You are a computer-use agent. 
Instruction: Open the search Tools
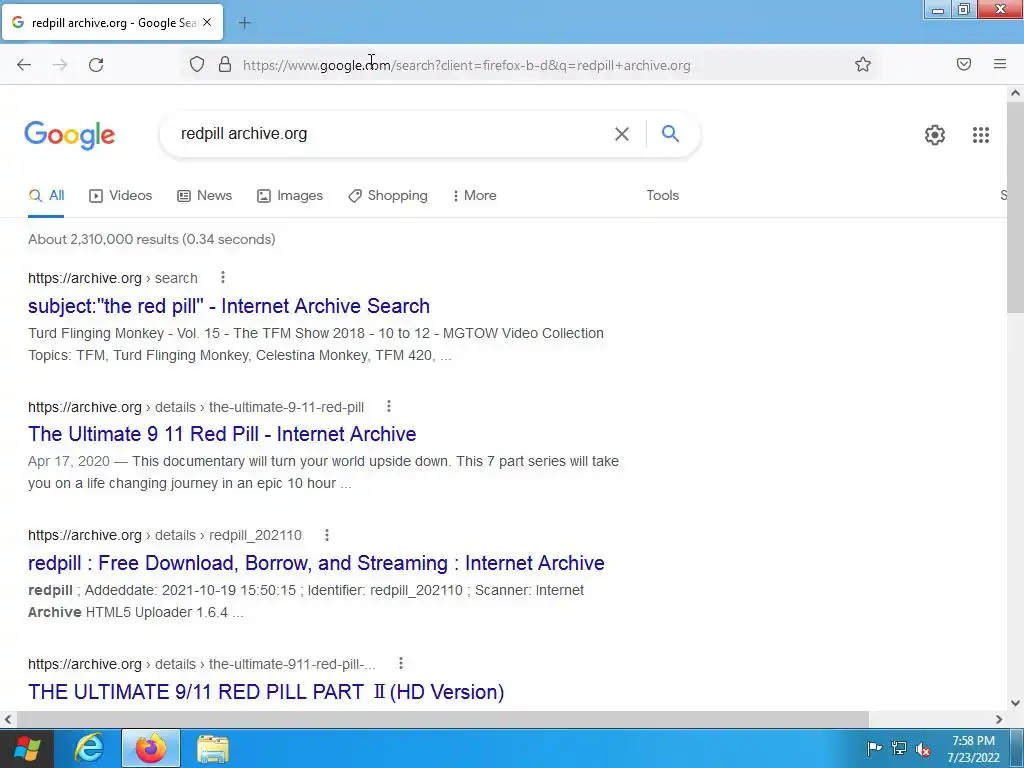pos(663,195)
